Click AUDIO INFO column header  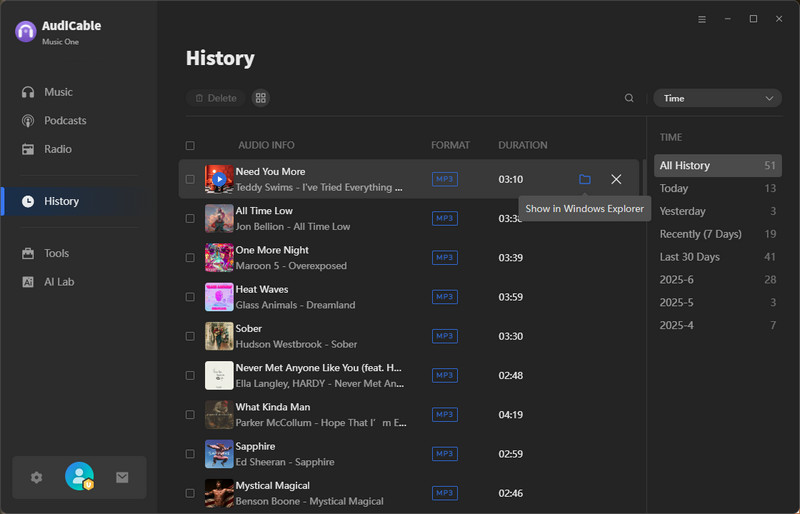pos(266,145)
